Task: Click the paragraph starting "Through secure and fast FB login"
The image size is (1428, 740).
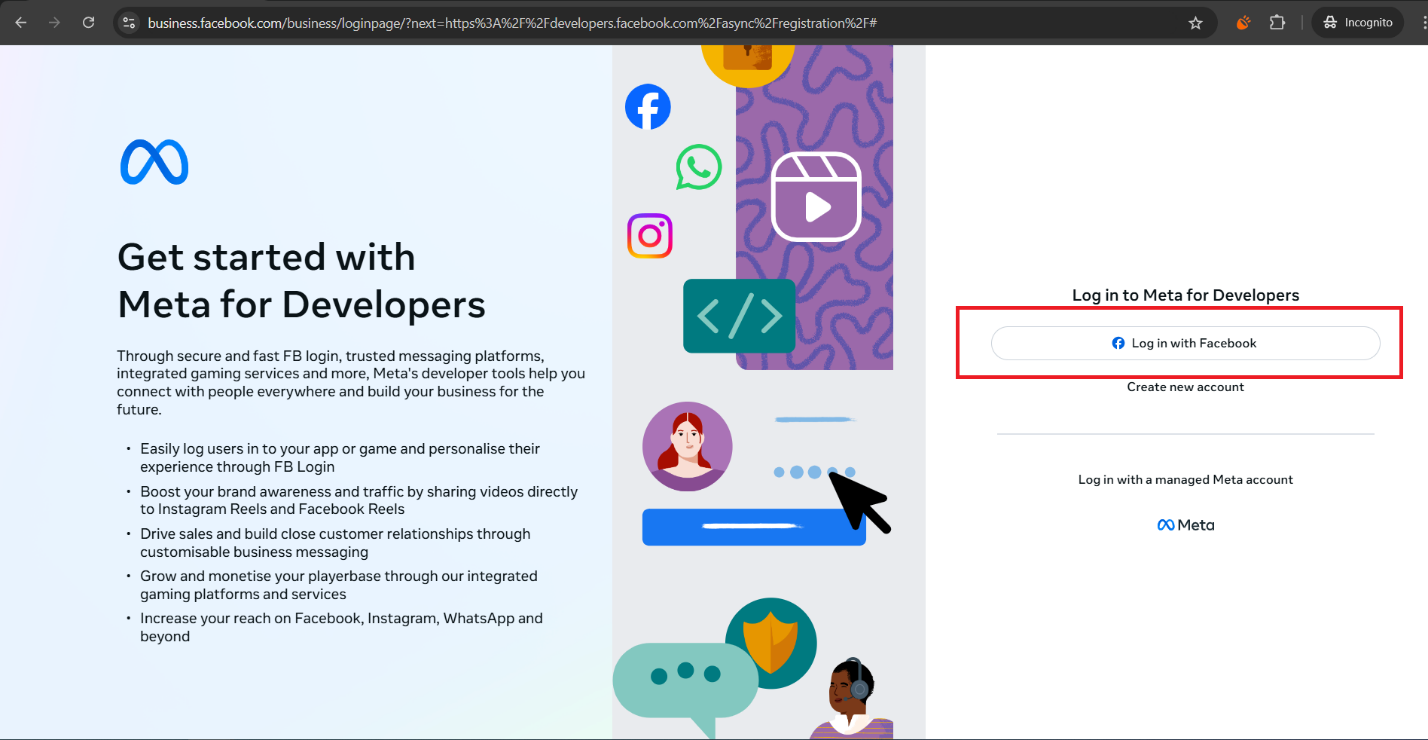Action: coord(351,383)
